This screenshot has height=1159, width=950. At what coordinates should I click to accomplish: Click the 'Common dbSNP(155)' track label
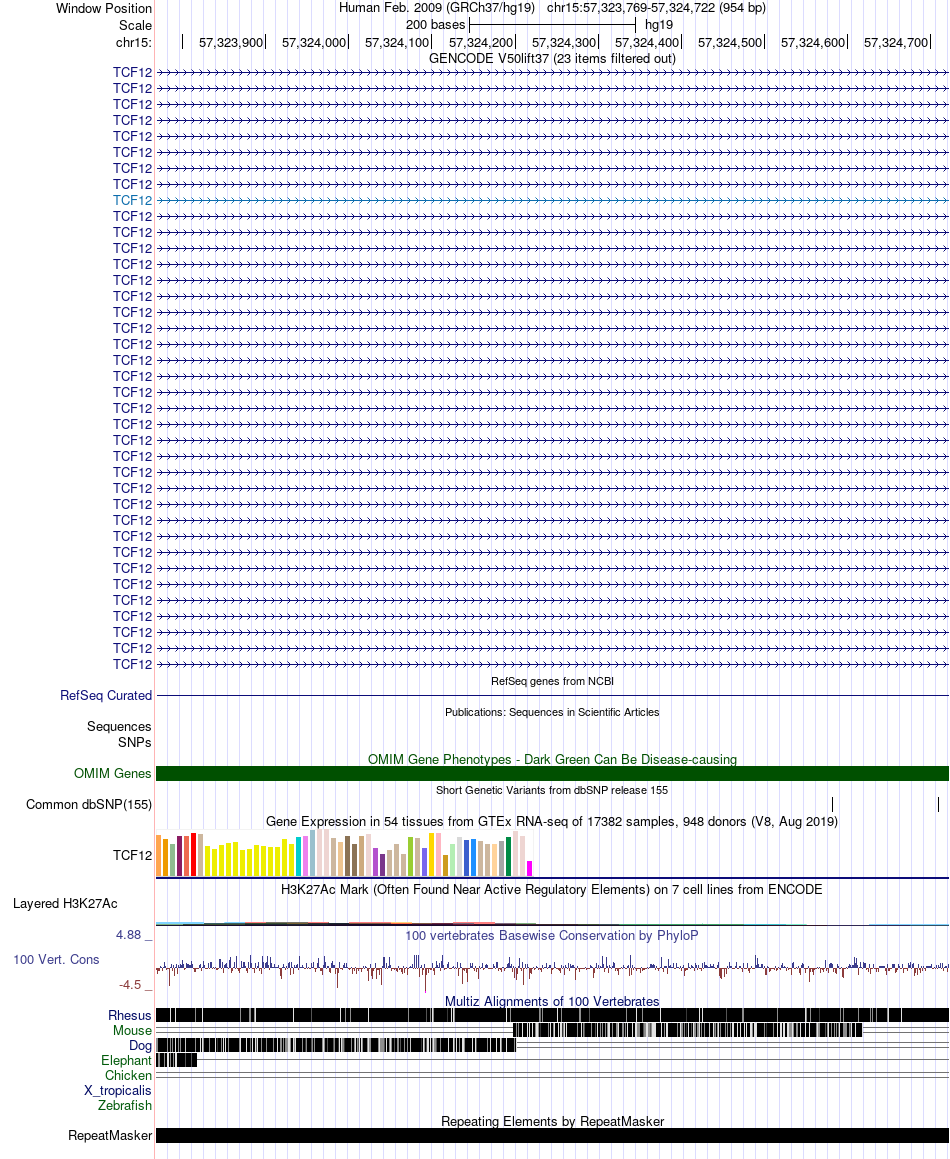(x=89, y=804)
